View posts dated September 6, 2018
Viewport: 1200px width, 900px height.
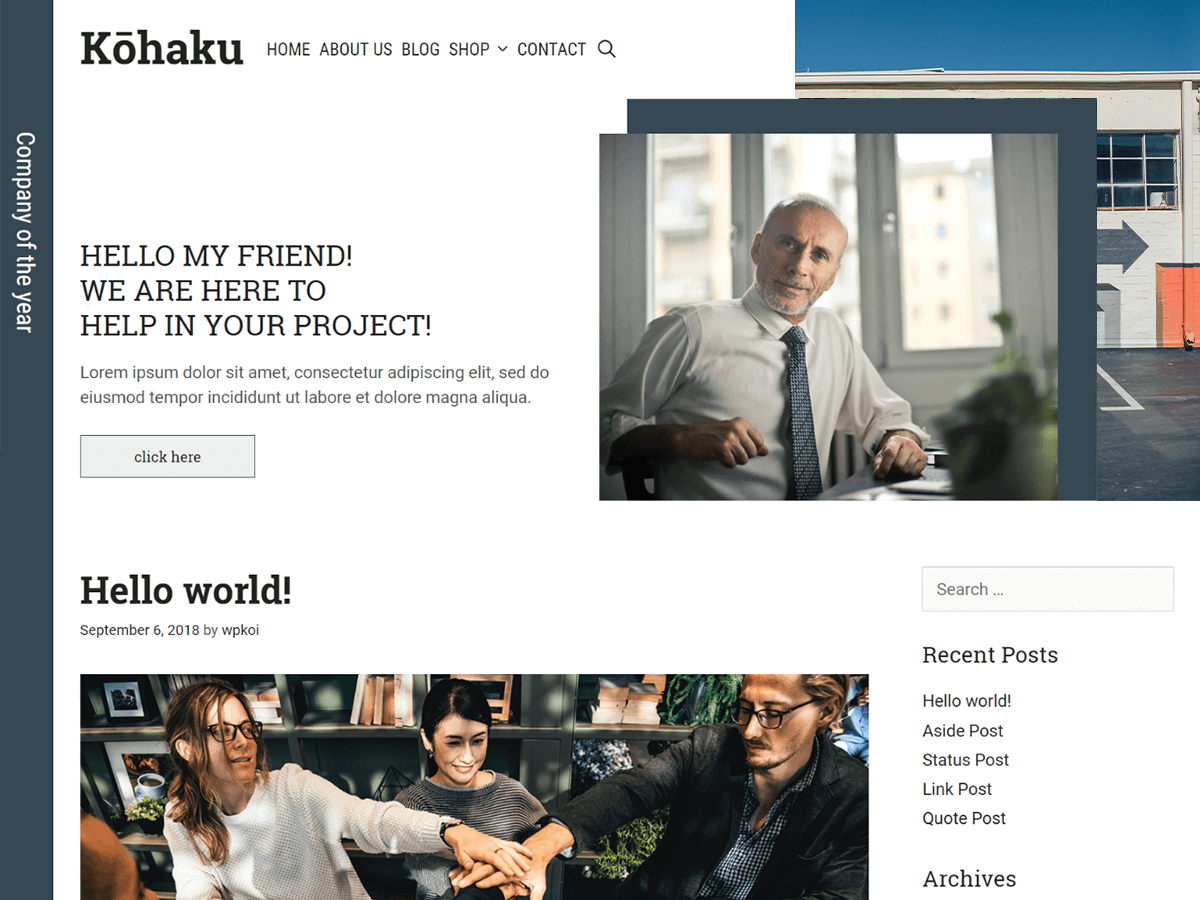tap(139, 630)
